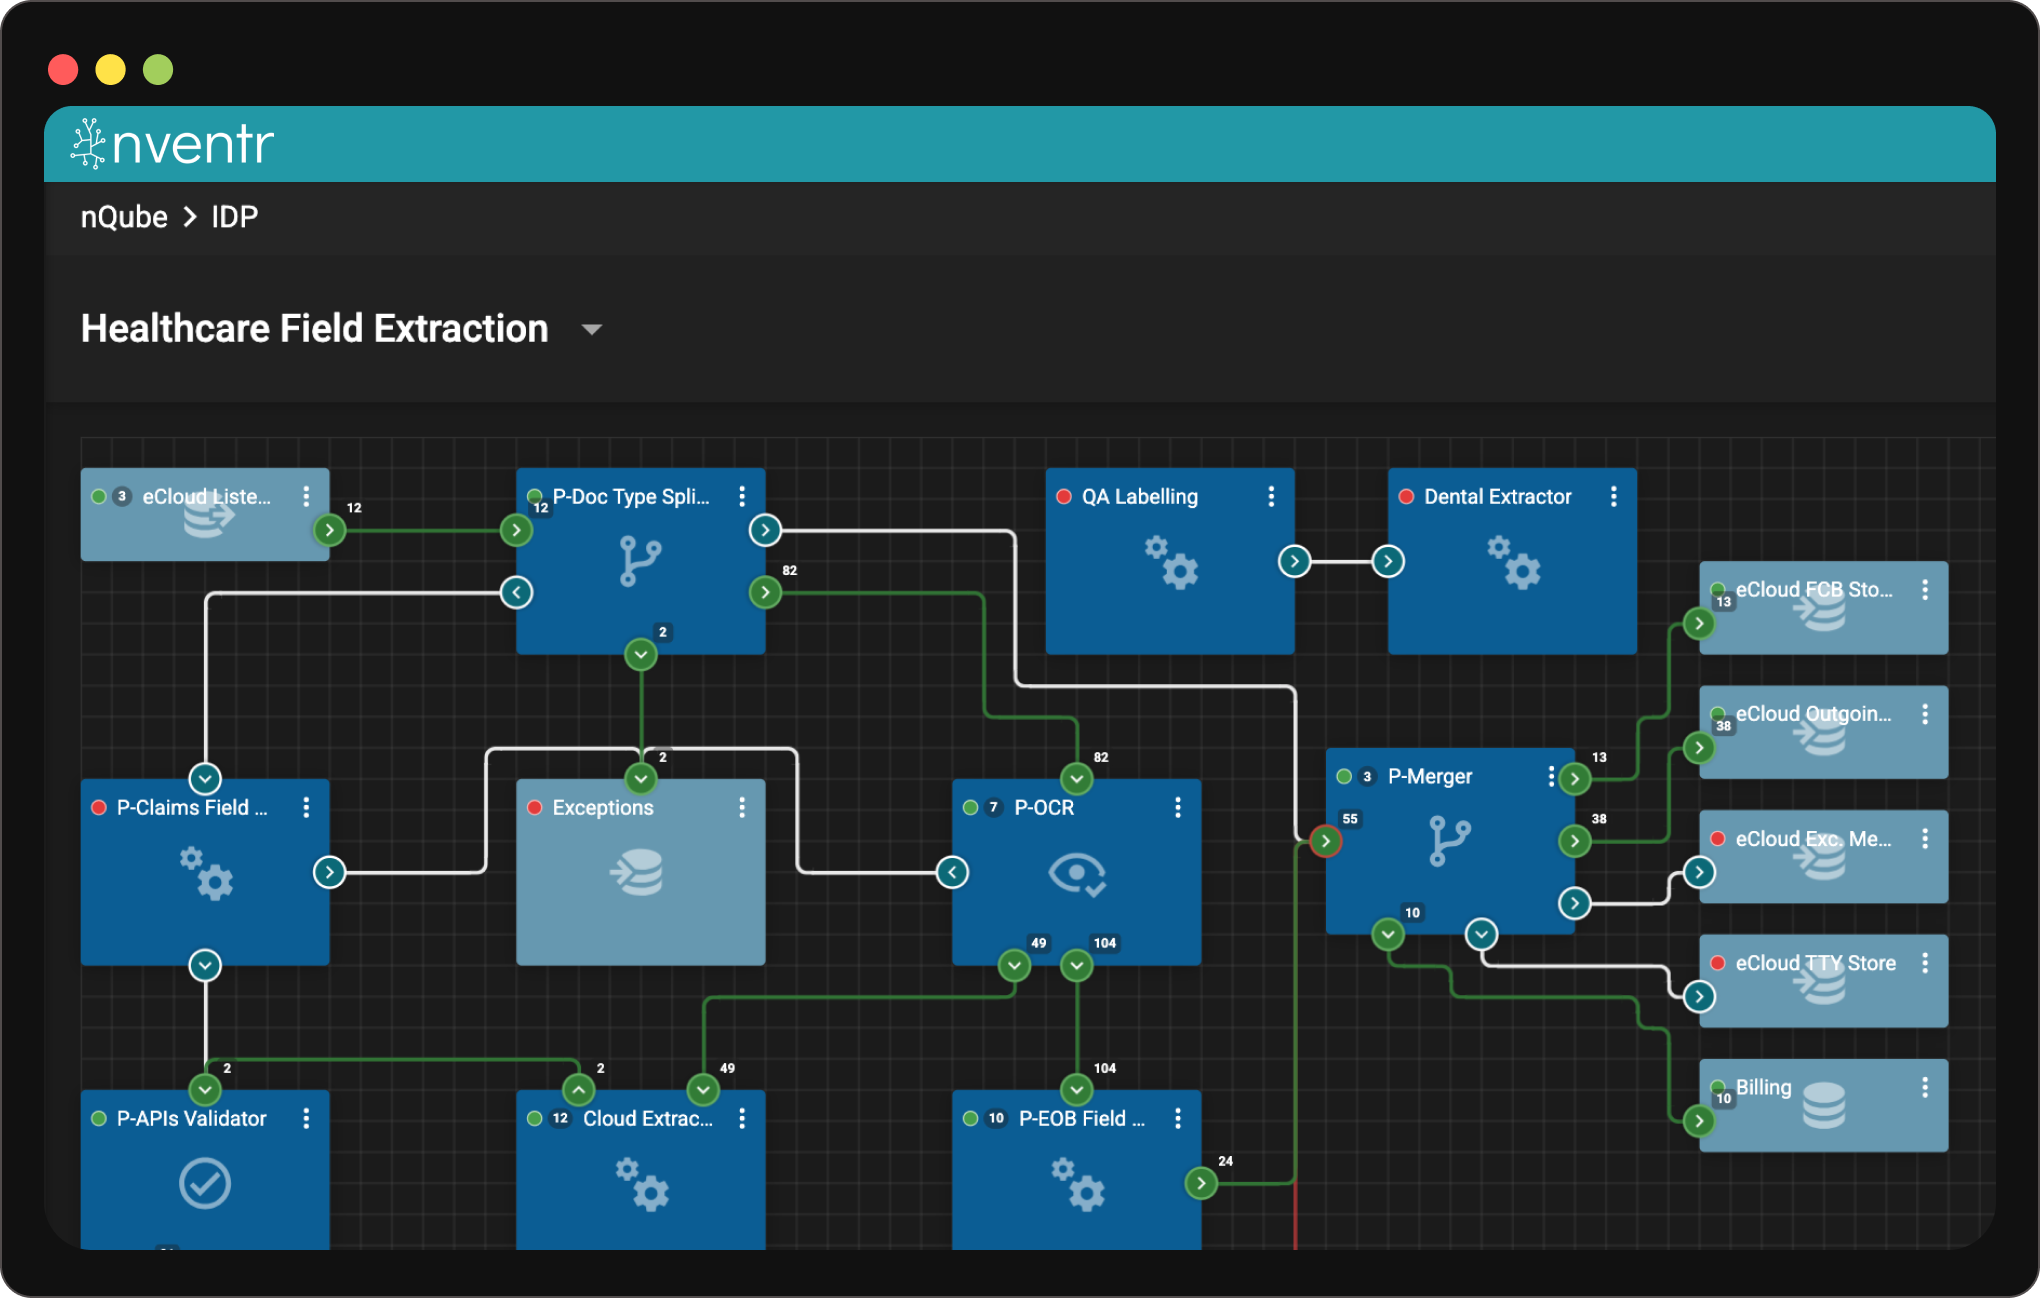Viewport: 2040px width, 1298px height.
Task: Click the nventr logo
Action: click(x=172, y=144)
